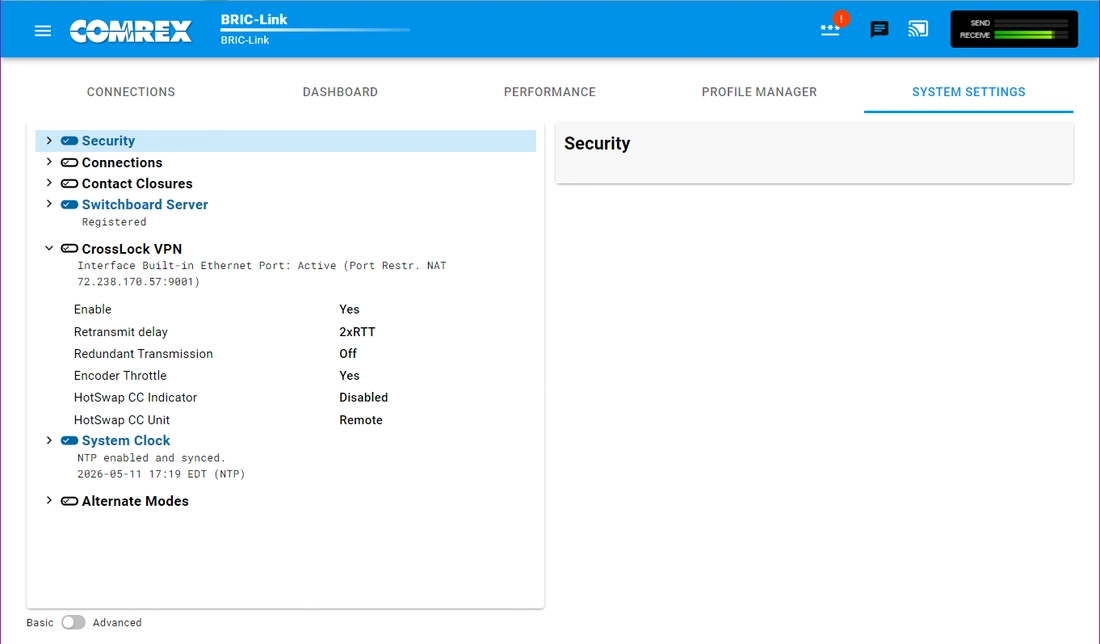Screen dimensions: 1100x644
Task: Select the Connections tree item label
Action: pyautogui.click(x=122, y=163)
